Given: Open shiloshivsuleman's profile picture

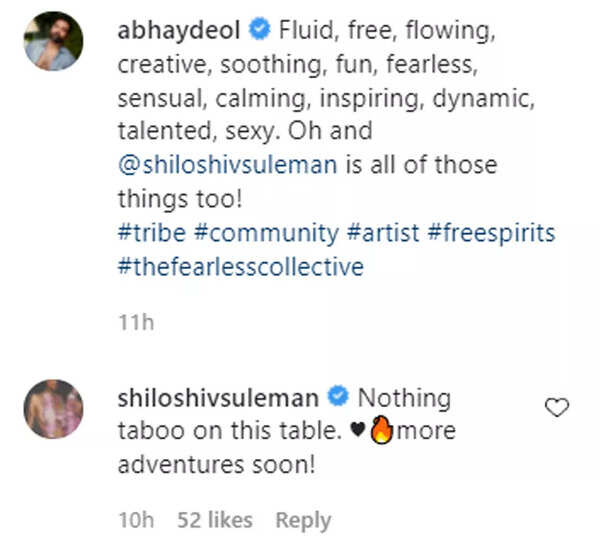Looking at the screenshot, I should pos(52,408).
